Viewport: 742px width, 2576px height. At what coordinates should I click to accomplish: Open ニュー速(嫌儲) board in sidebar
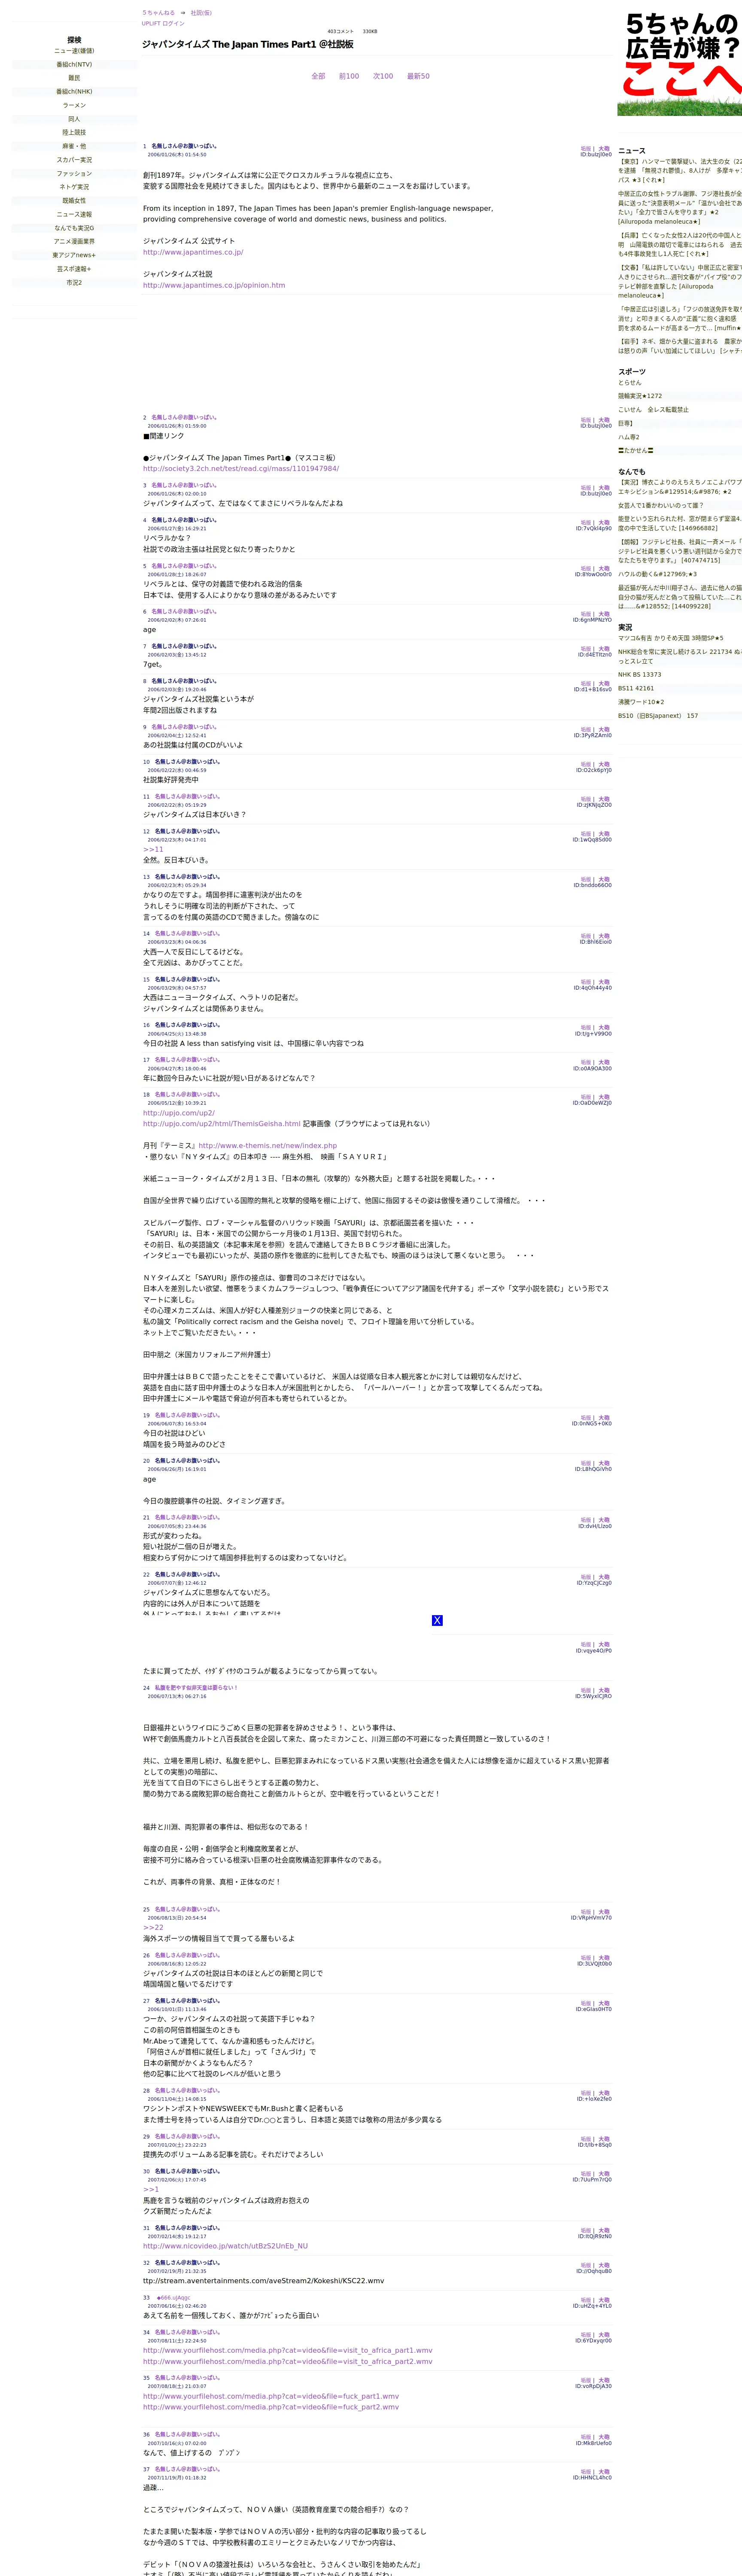[x=74, y=51]
